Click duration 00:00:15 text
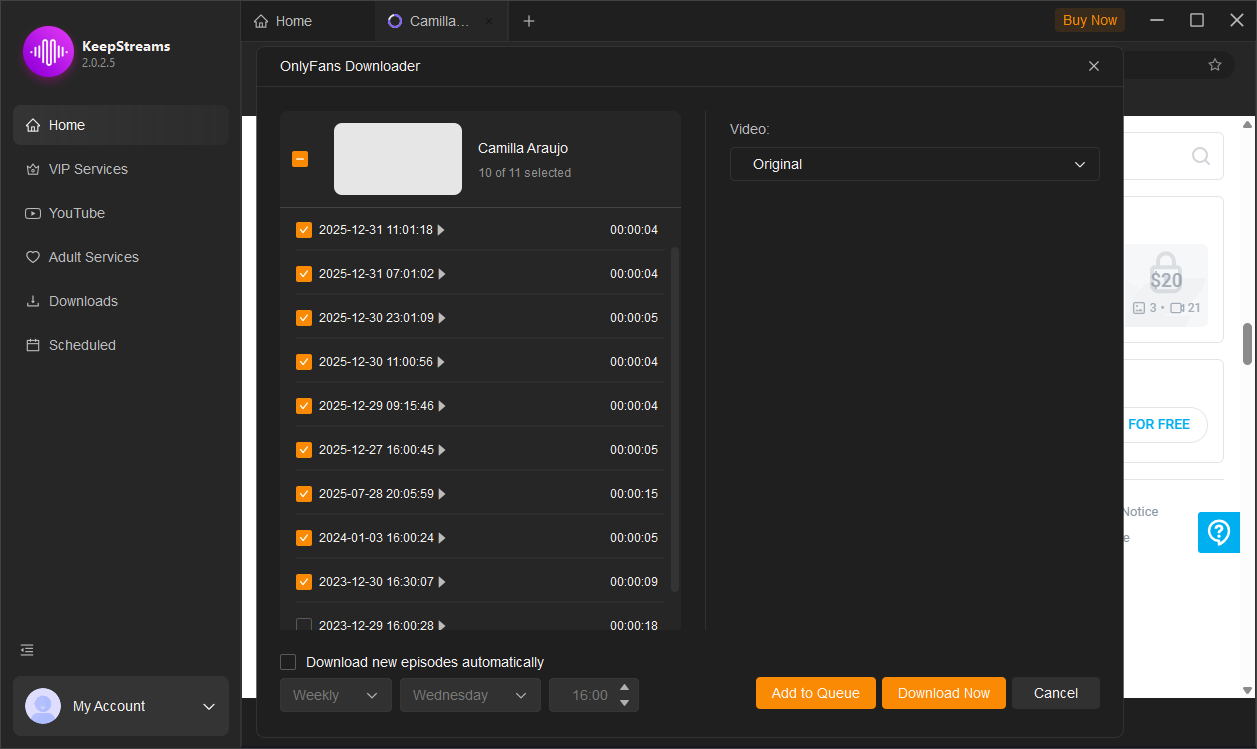 tap(634, 494)
